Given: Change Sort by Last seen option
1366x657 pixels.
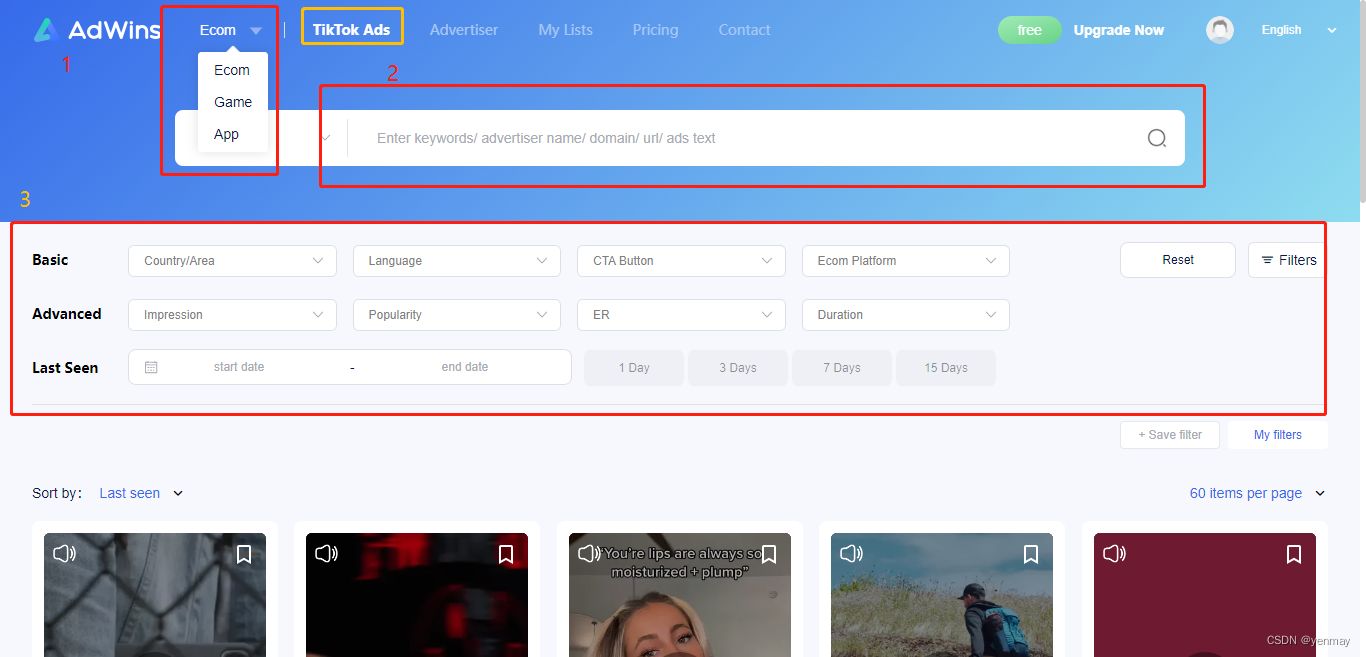Looking at the screenshot, I should tap(141, 493).
